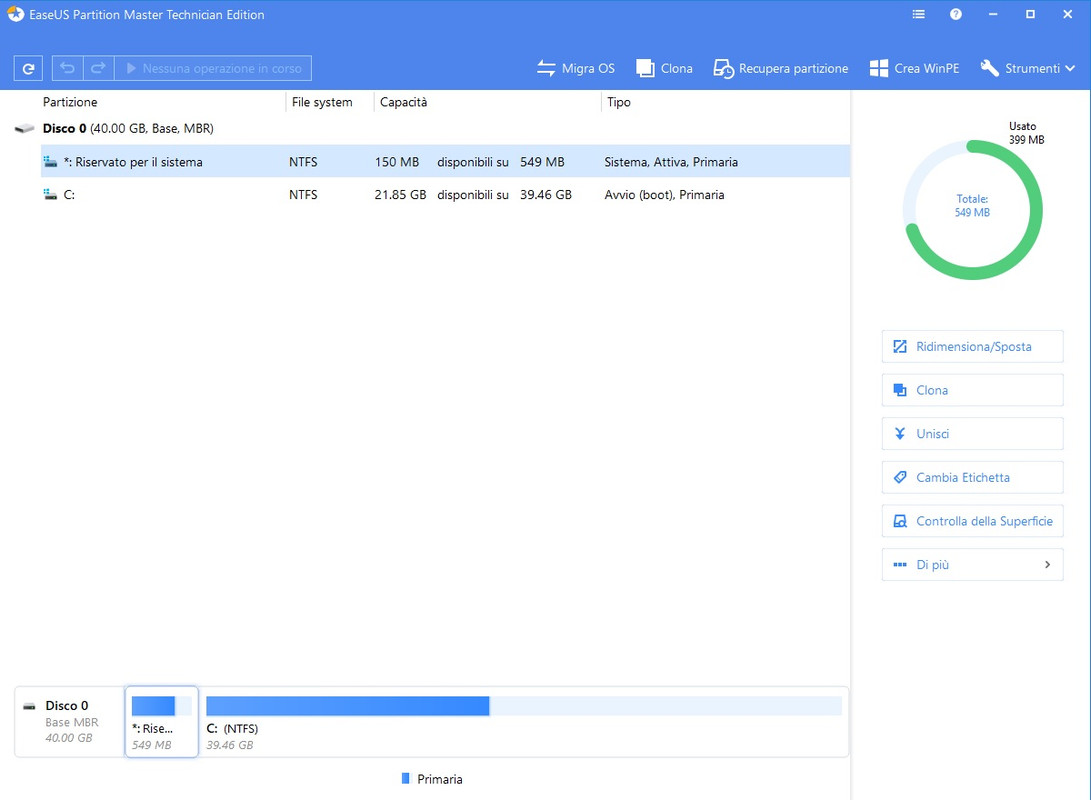This screenshot has height=800, width=1091.
Task: Click the Primaria legend color swatch
Action: tap(406, 779)
